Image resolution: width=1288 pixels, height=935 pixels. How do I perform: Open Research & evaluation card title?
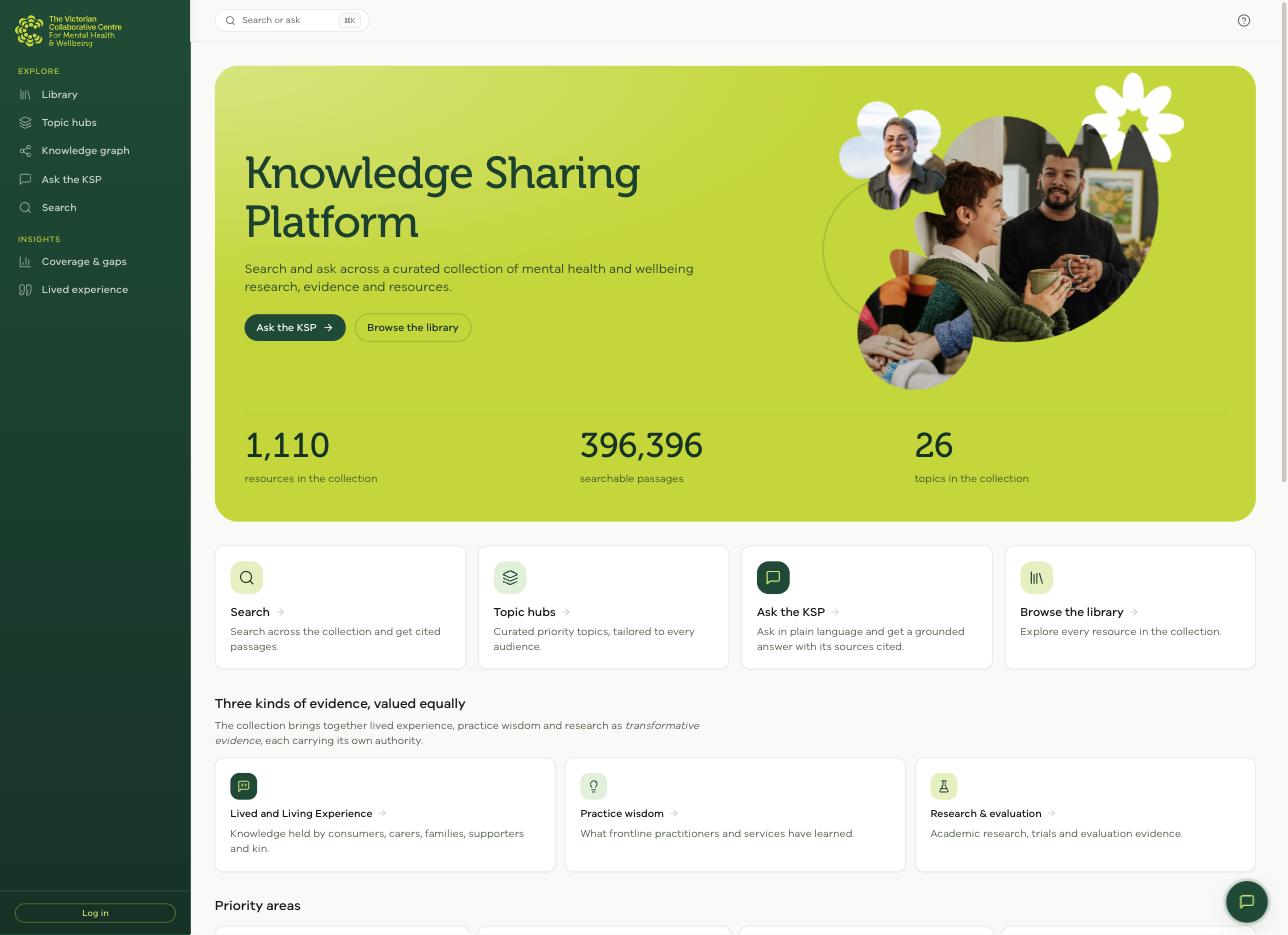click(x=986, y=813)
